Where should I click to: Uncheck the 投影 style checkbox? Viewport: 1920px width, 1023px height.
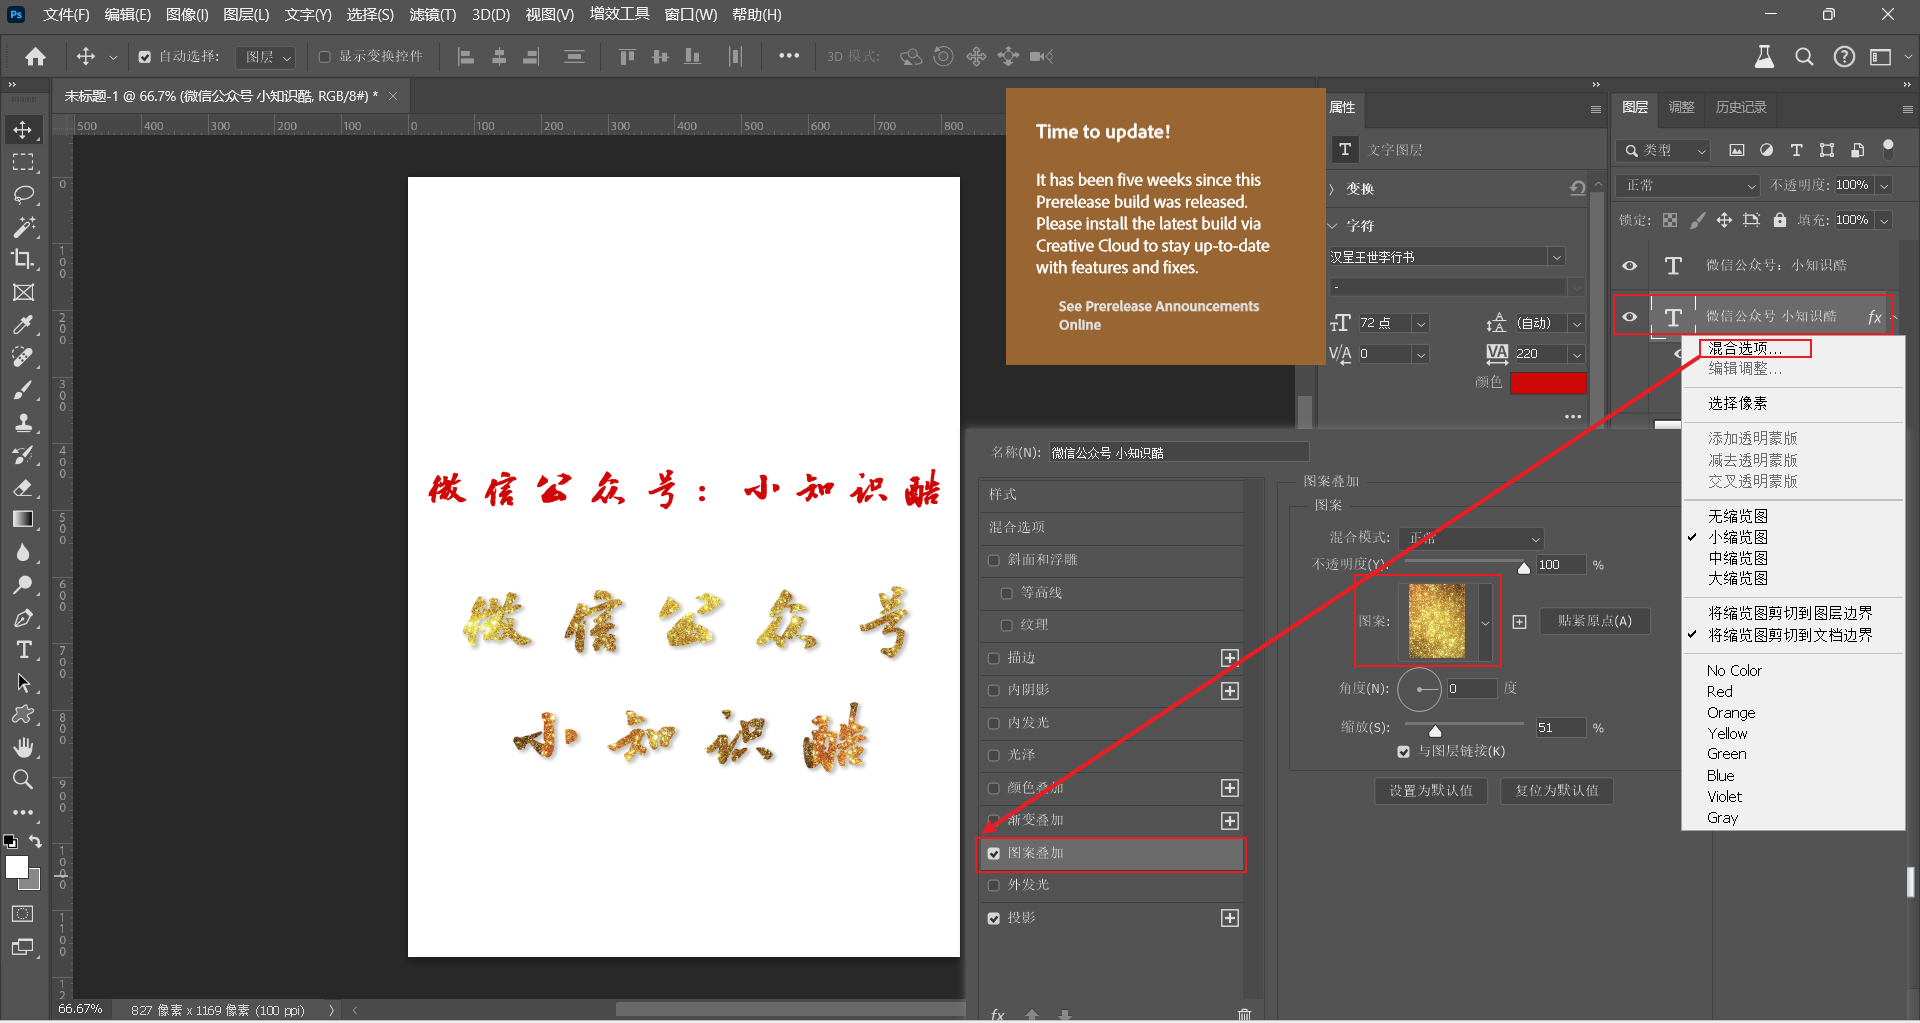tap(994, 918)
